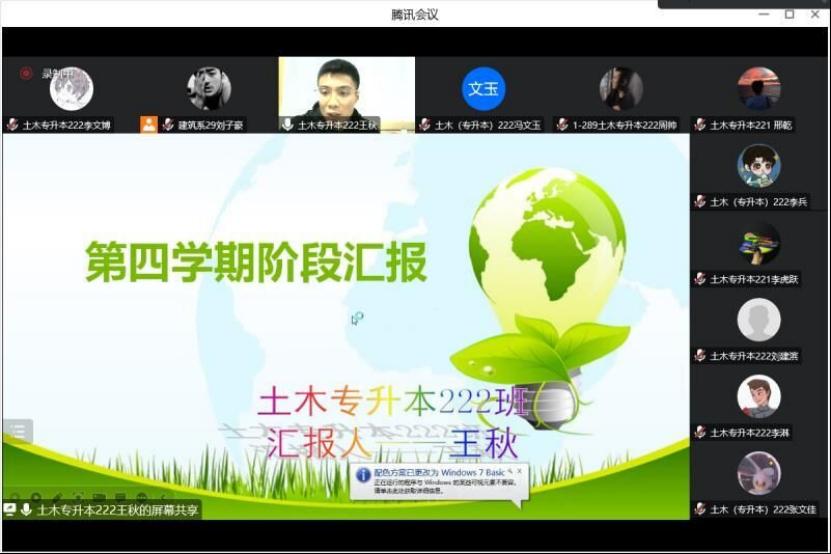Click orange host badge for 刘子豪
831x554 pixels.
[149, 125]
